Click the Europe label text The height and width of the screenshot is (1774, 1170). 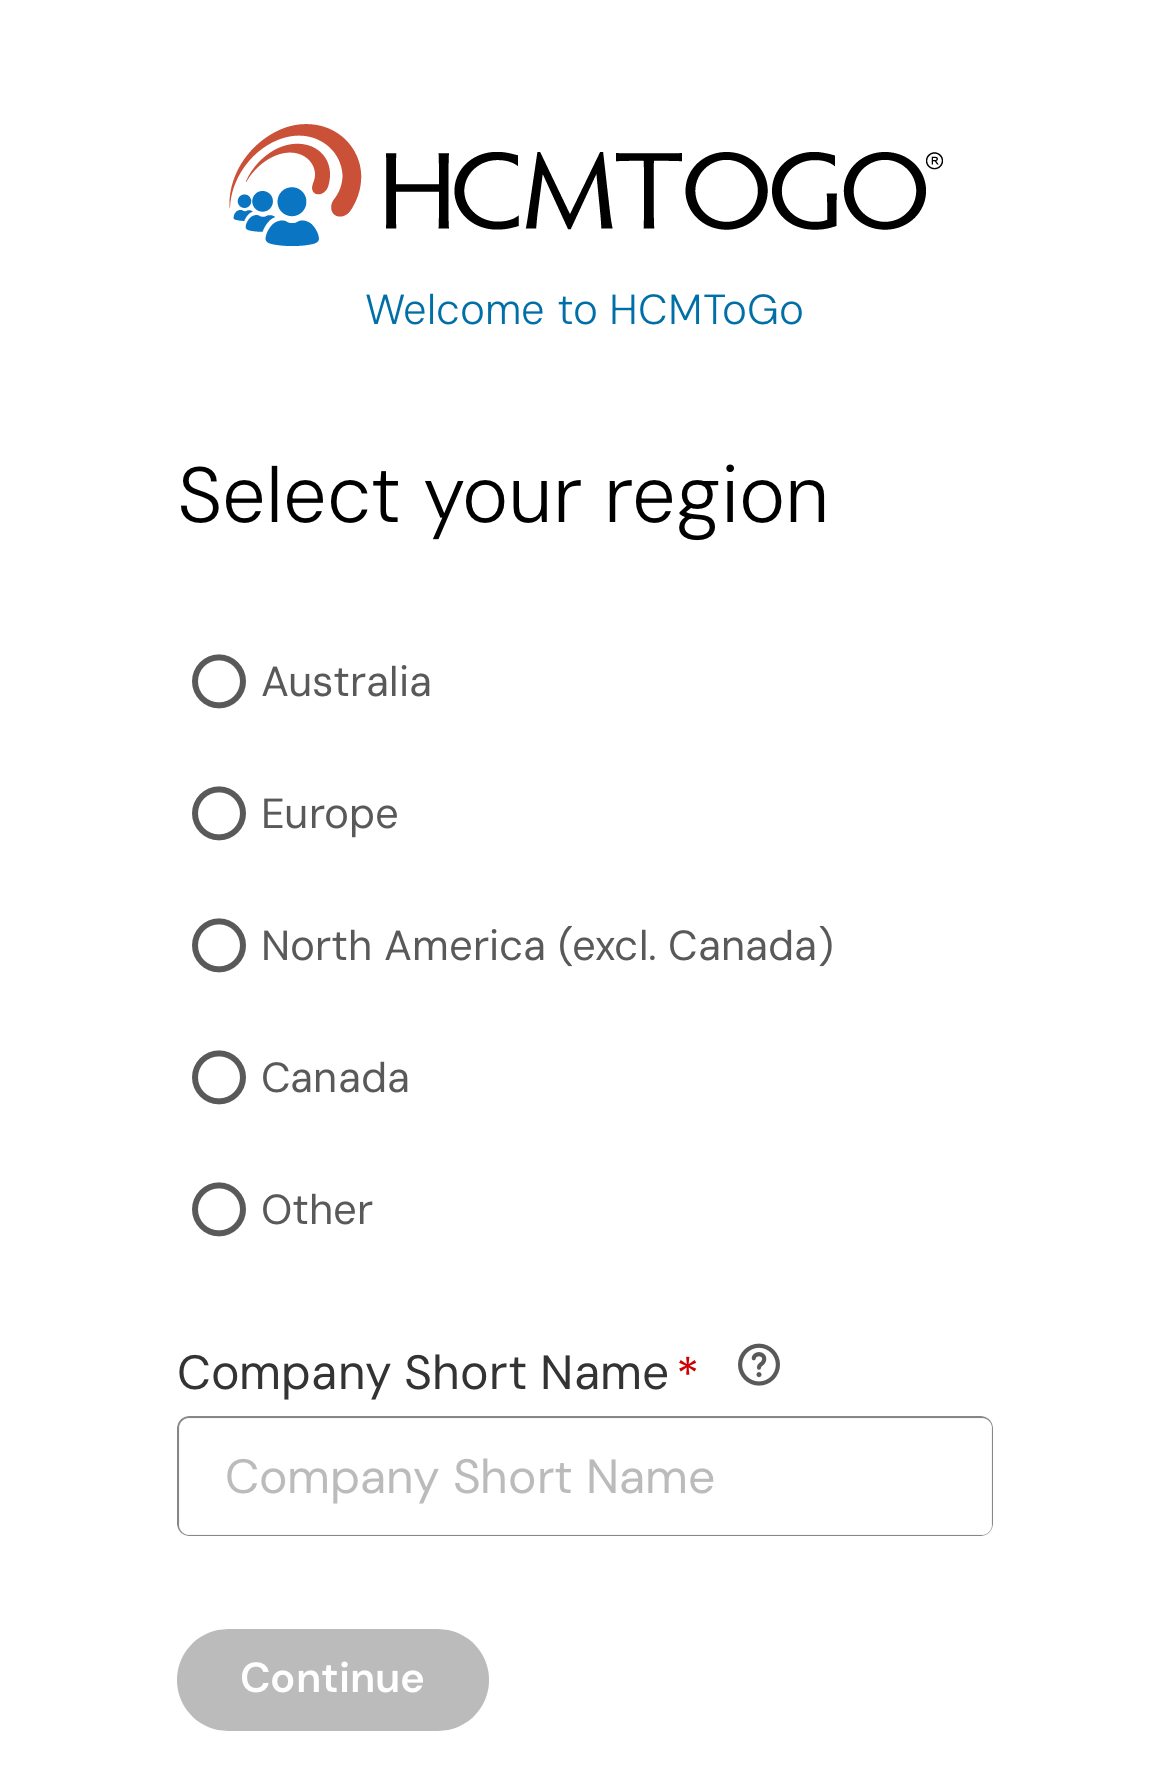click(x=330, y=814)
